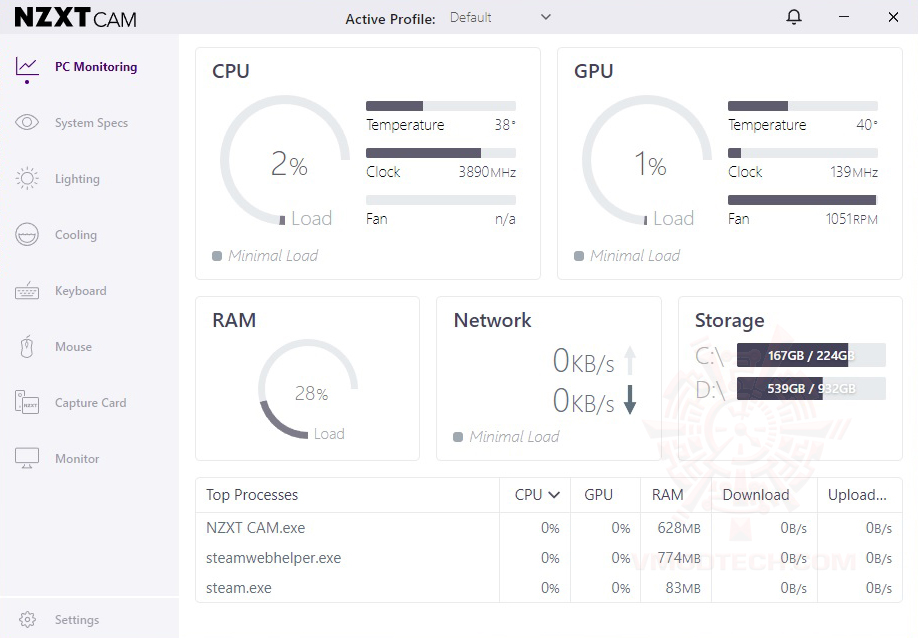Click the Download column header
918x638 pixels.
(755, 495)
